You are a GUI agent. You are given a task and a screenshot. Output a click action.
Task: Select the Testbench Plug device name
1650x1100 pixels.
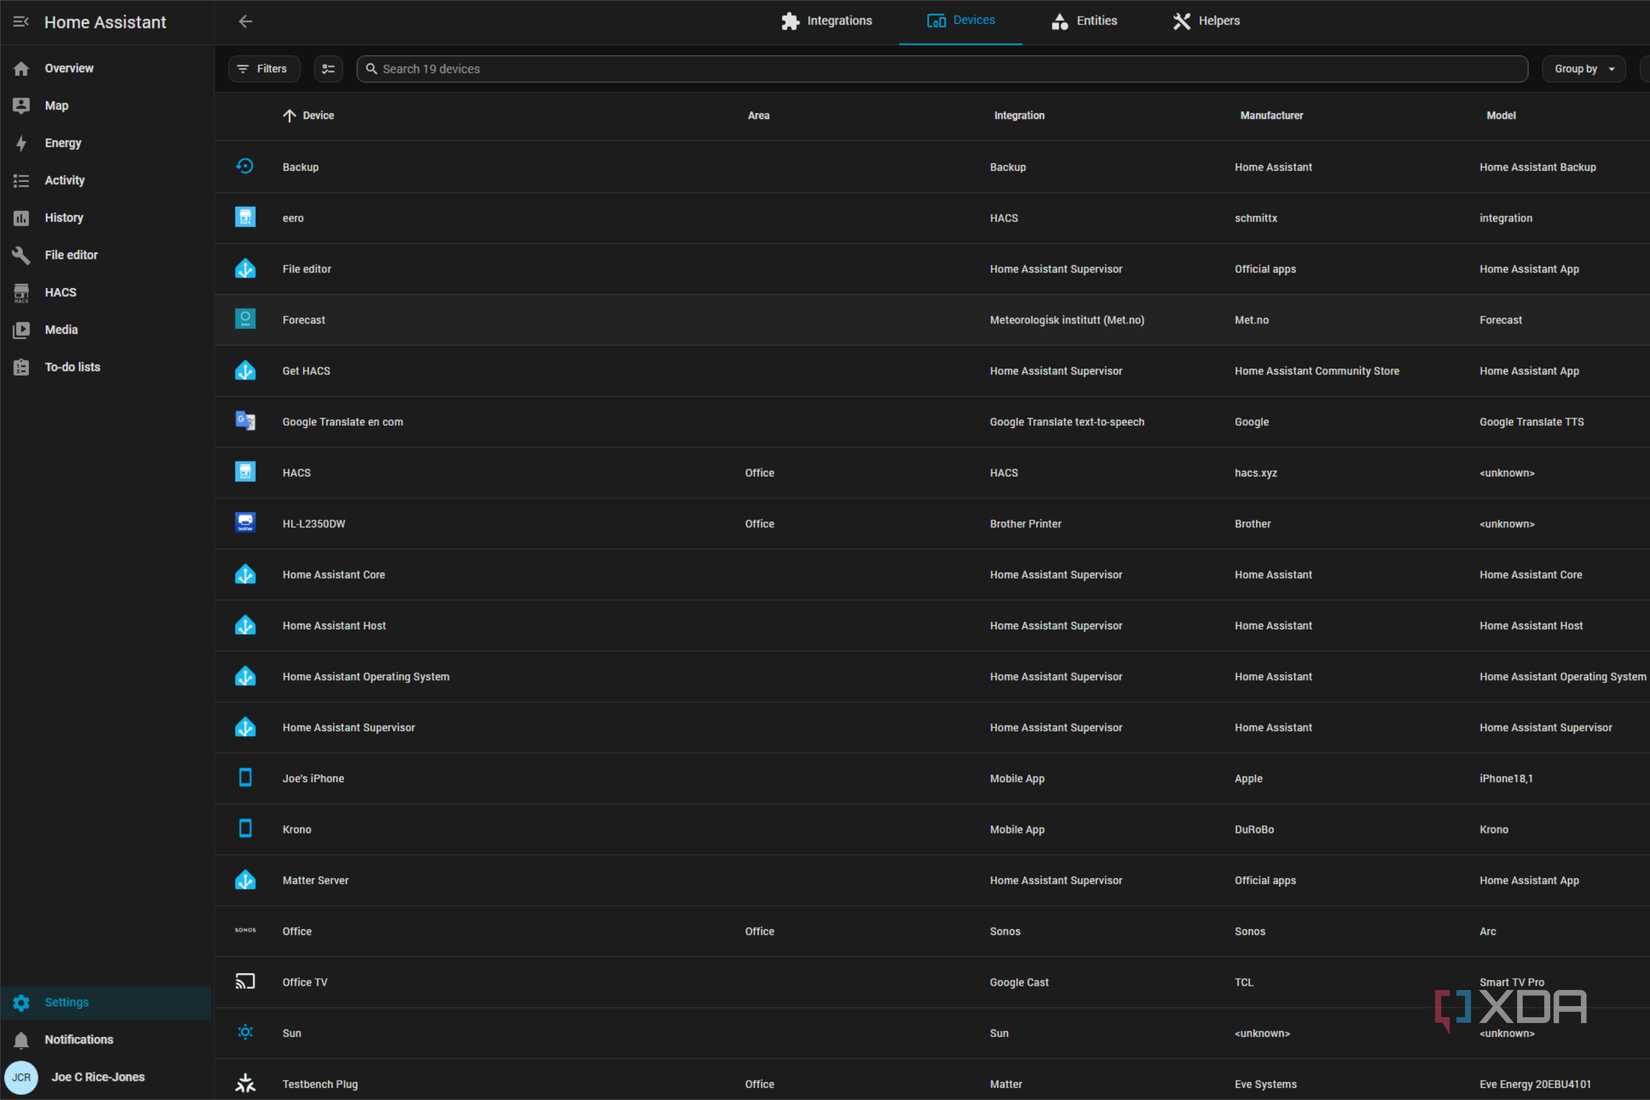[x=320, y=1084]
